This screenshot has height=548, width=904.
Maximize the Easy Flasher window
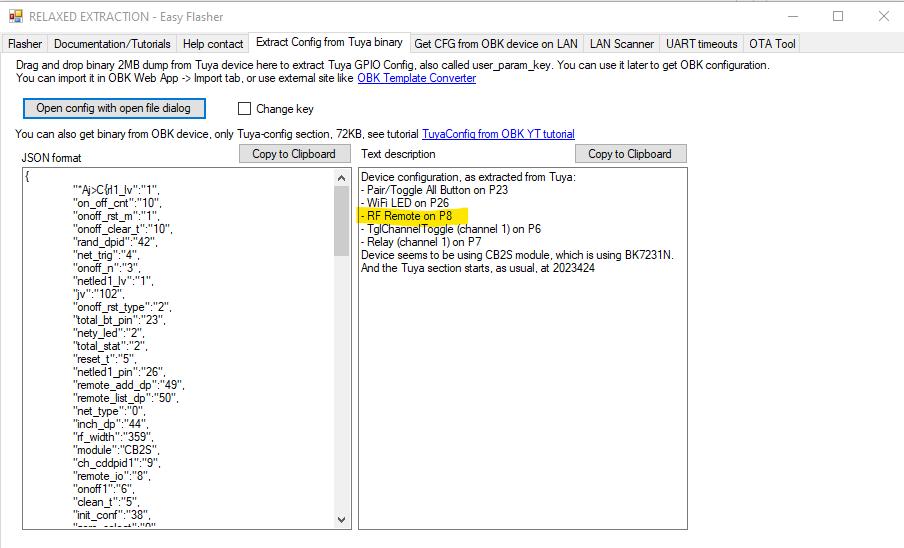[x=838, y=16]
